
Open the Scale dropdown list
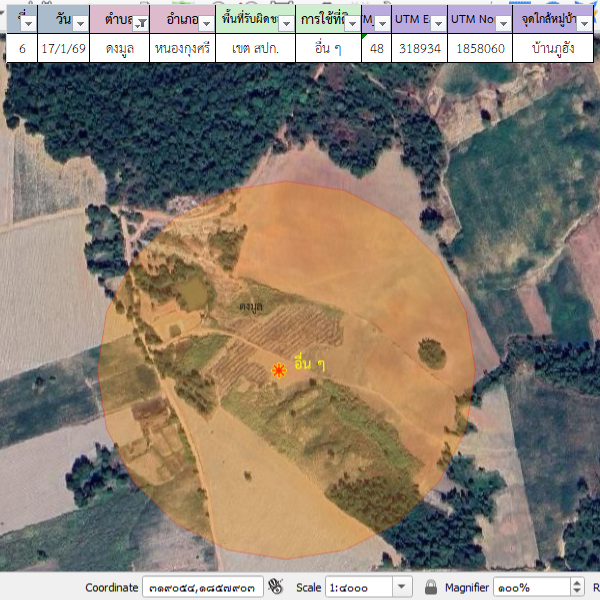[x=402, y=587]
